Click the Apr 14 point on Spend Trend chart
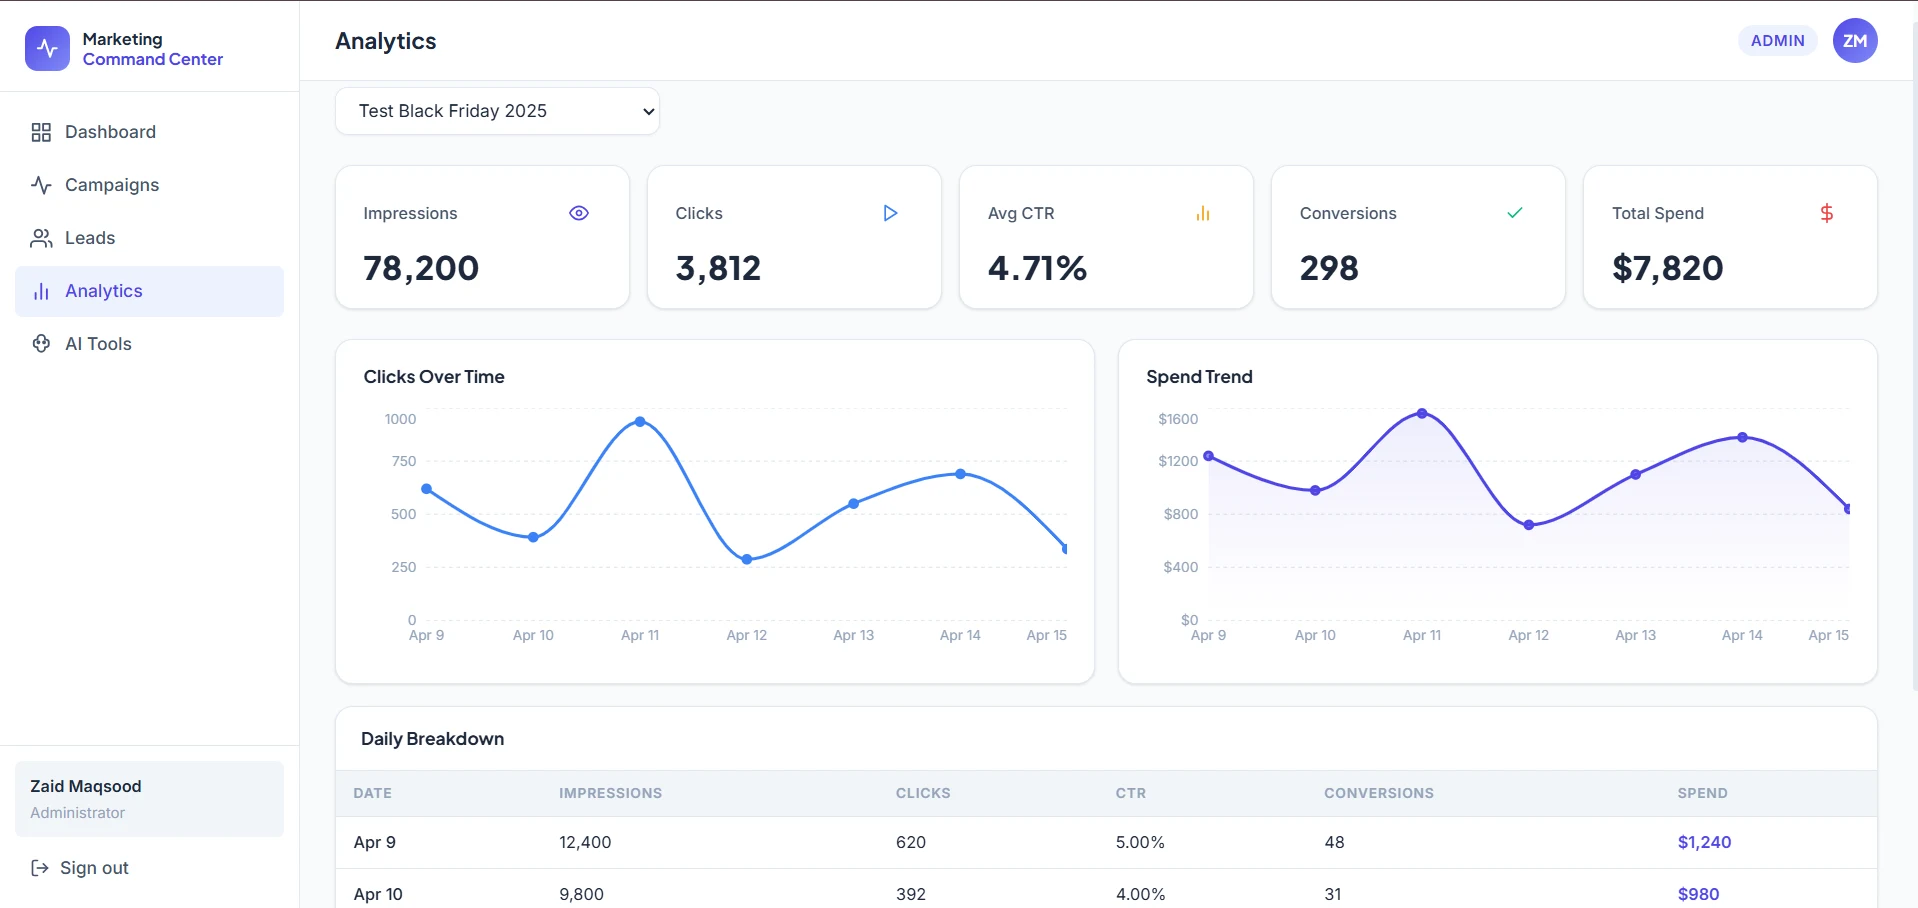 coord(1742,437)
